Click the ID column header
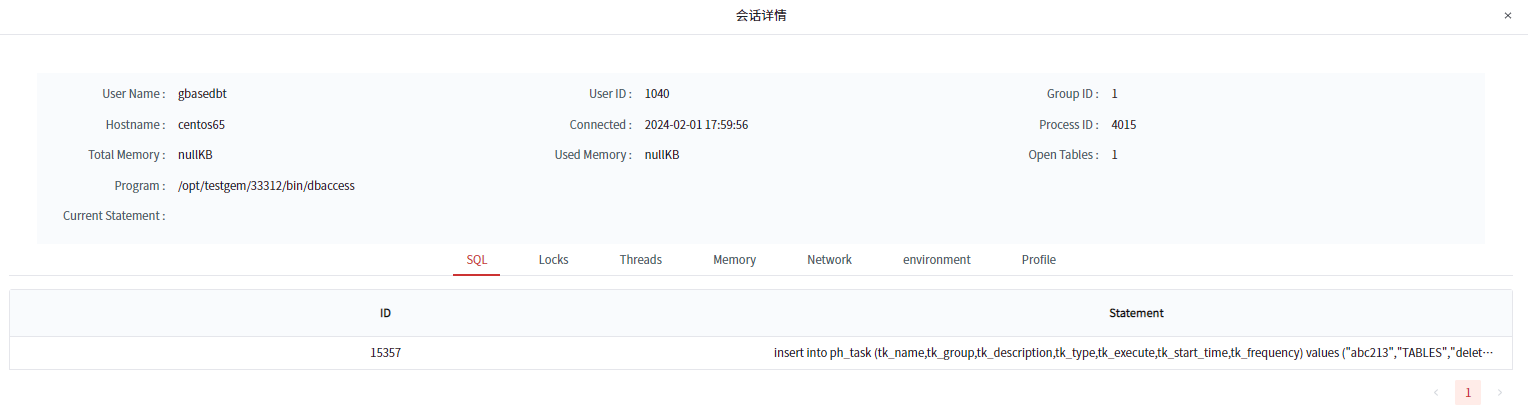This screenshot has height=412, width=1528. [x=385, y=313]
